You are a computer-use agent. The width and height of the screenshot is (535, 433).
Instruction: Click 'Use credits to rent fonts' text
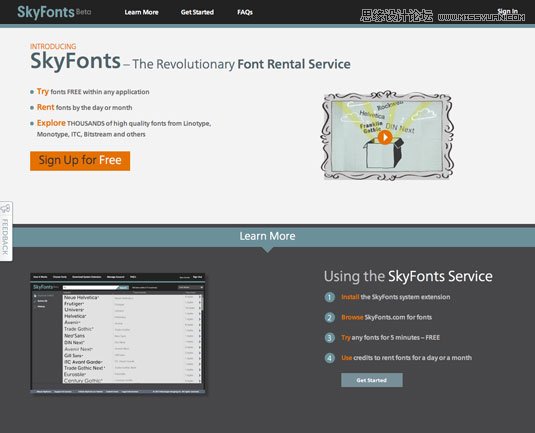(x=406, y=358)
